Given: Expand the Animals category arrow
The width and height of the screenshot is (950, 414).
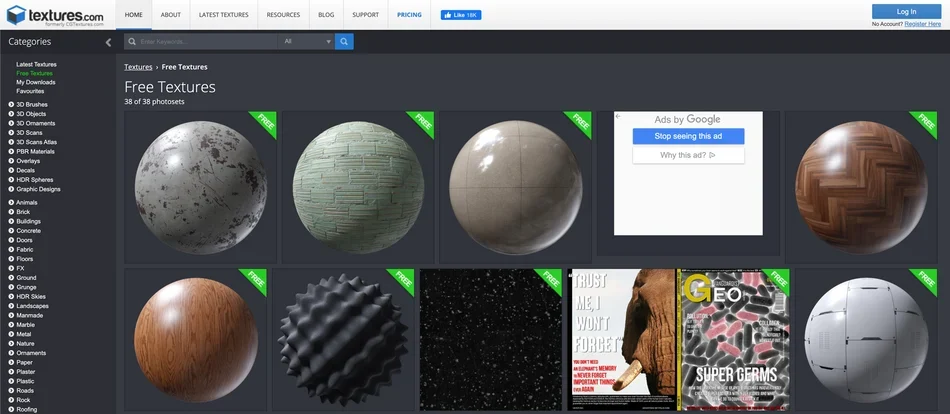Looking at the screenshot, I should [11, 202].
